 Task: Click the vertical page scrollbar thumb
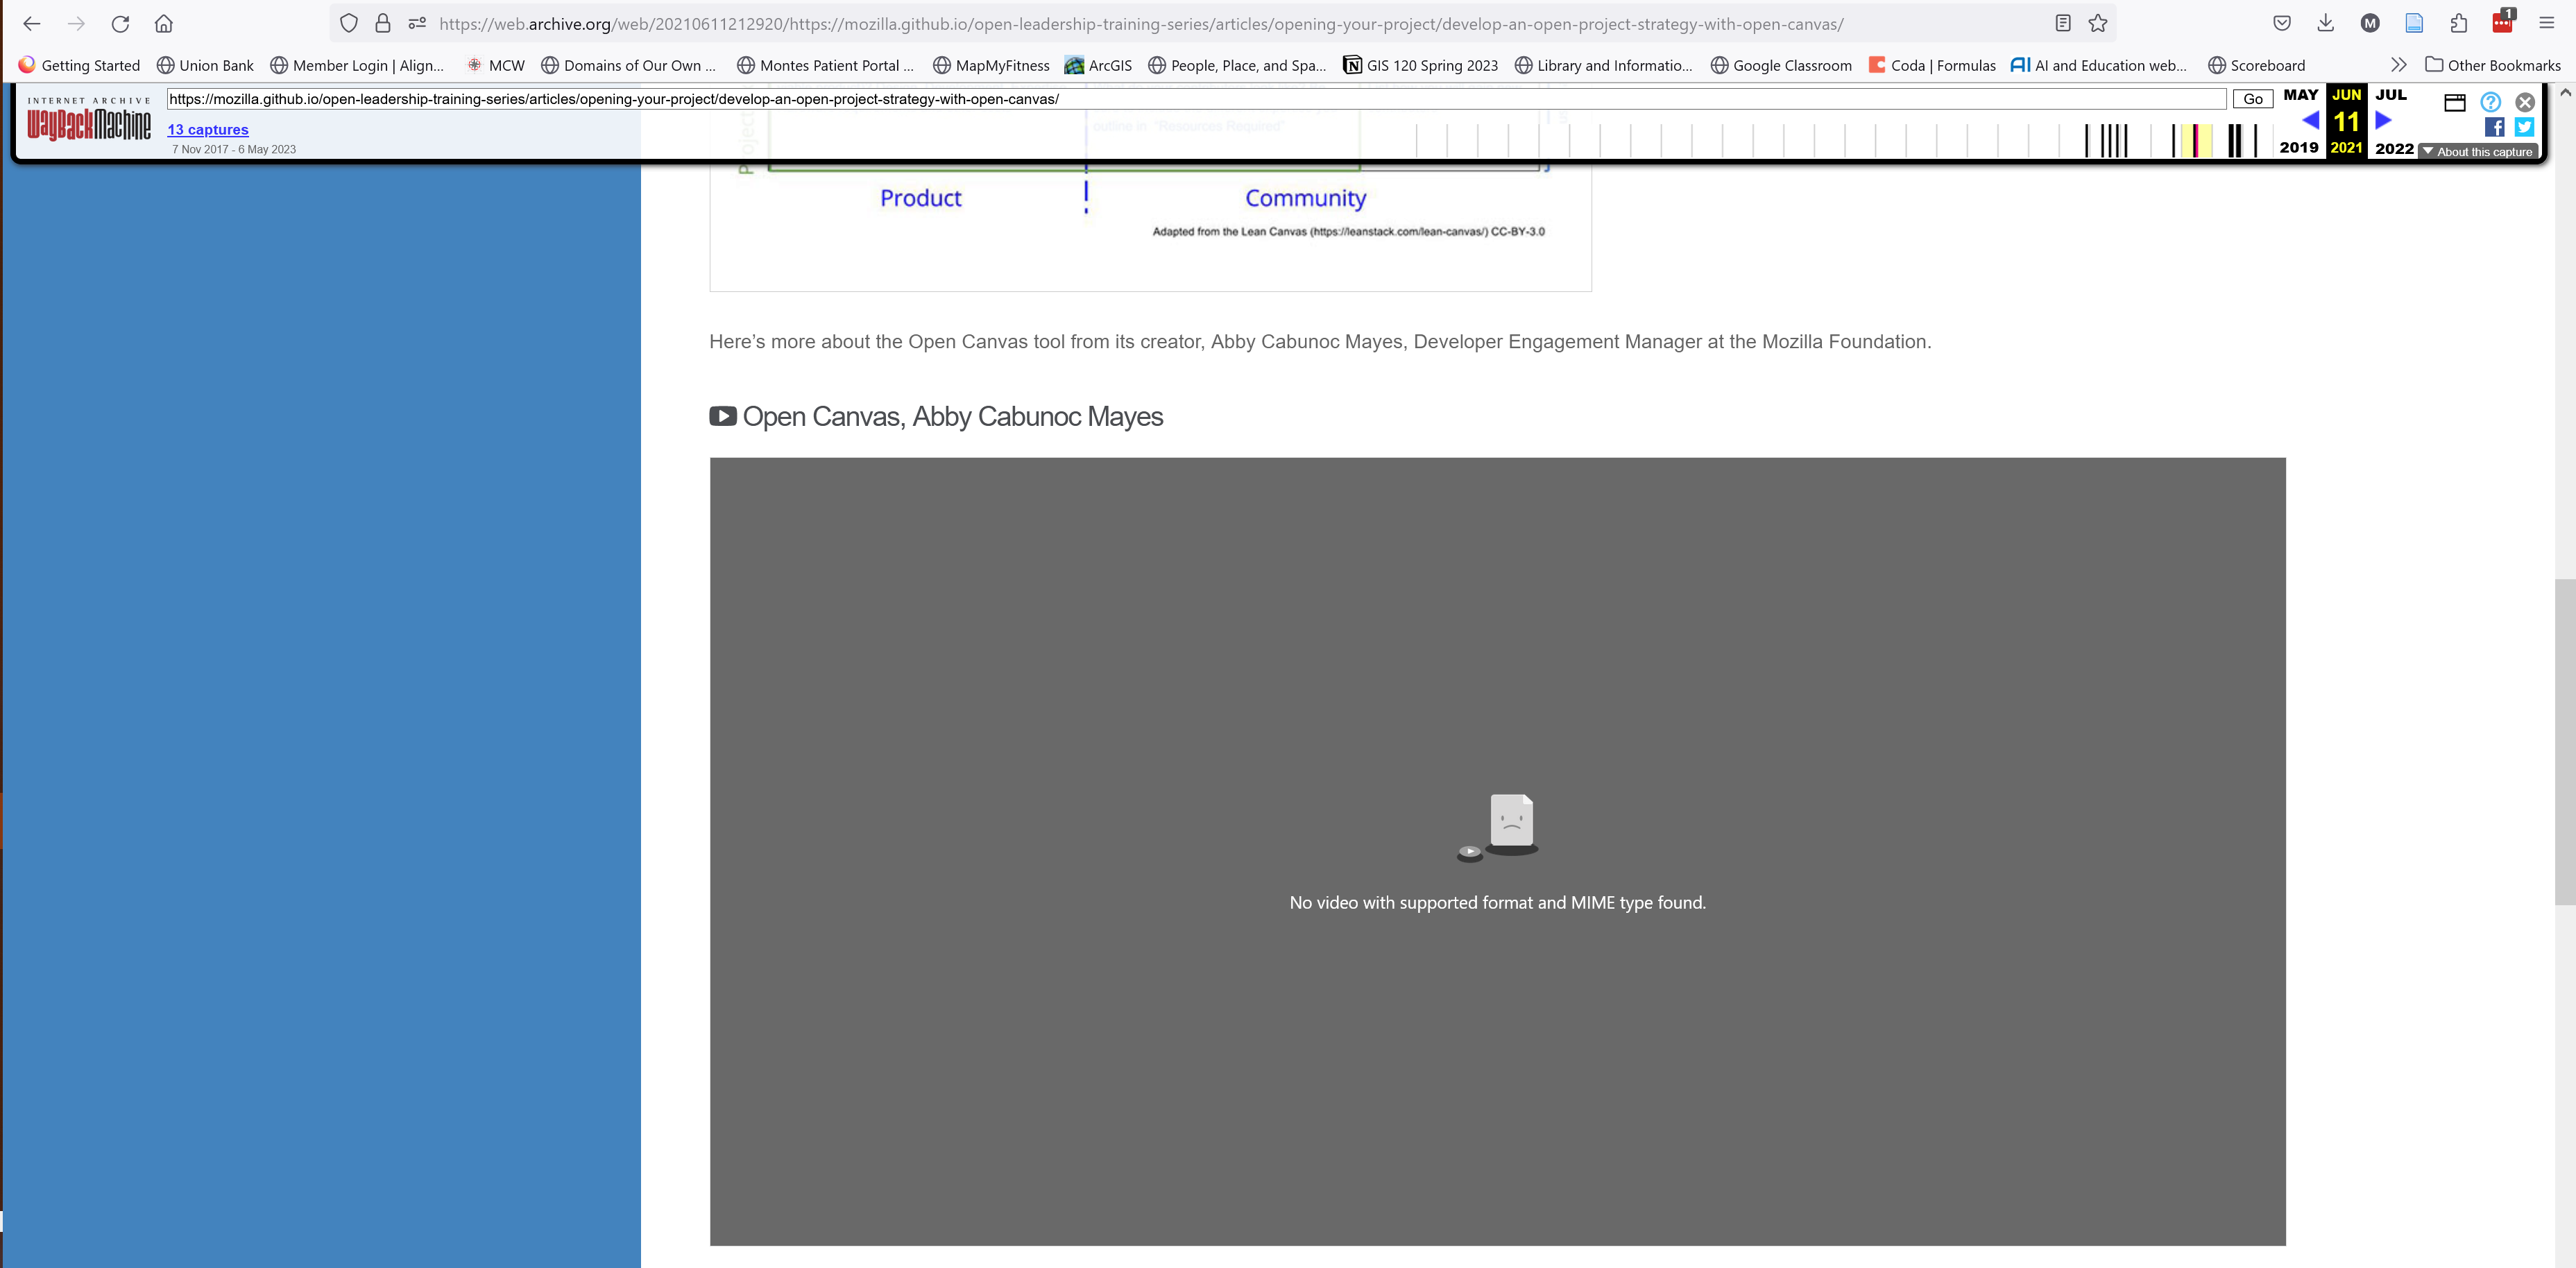[2565, 741]
